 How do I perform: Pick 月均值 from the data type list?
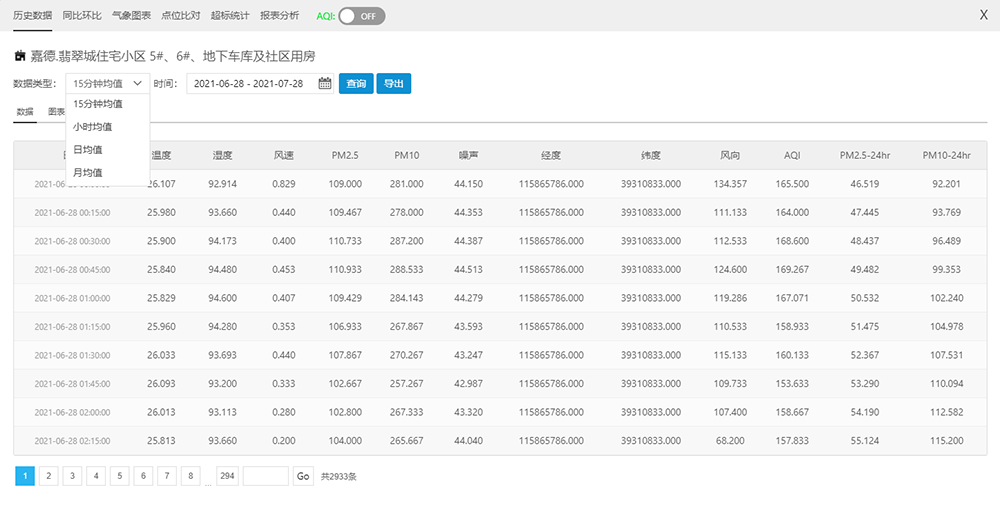pyautogui.click(x=87, y=173)
